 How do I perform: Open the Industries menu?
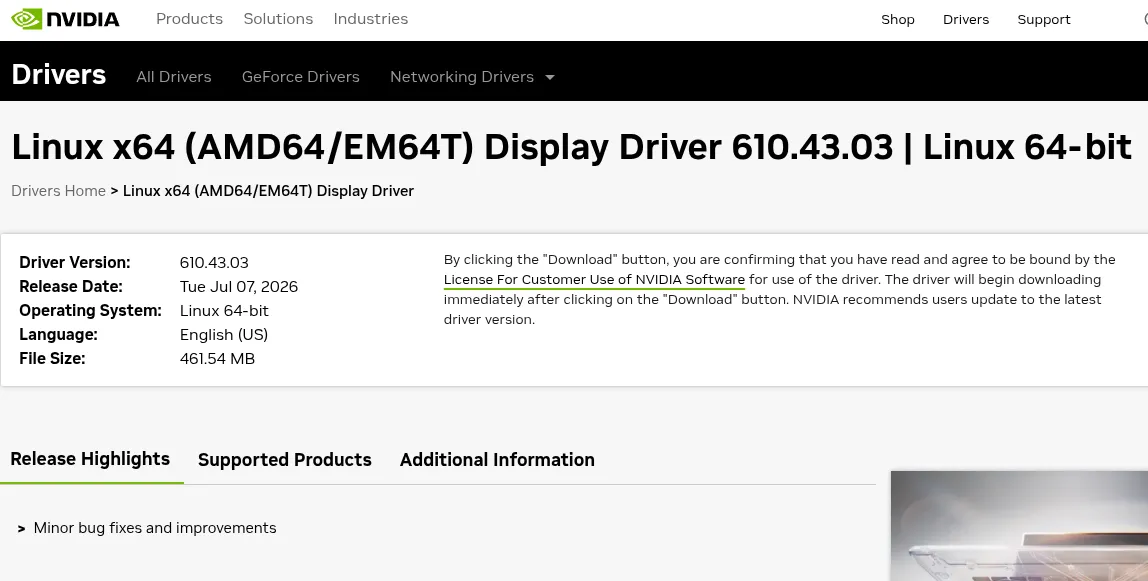tap(370, 19)
